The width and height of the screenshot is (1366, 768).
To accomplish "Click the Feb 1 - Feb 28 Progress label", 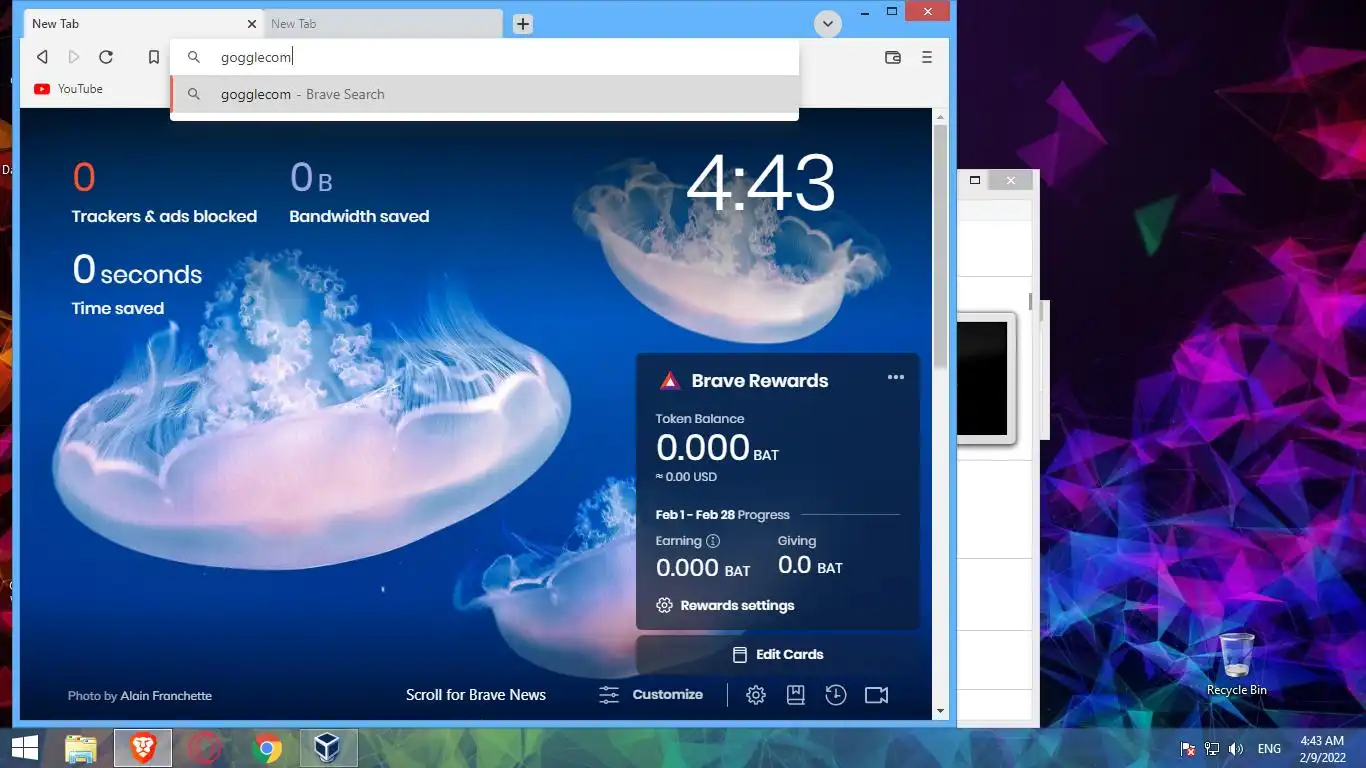I will tap(723, 515).
